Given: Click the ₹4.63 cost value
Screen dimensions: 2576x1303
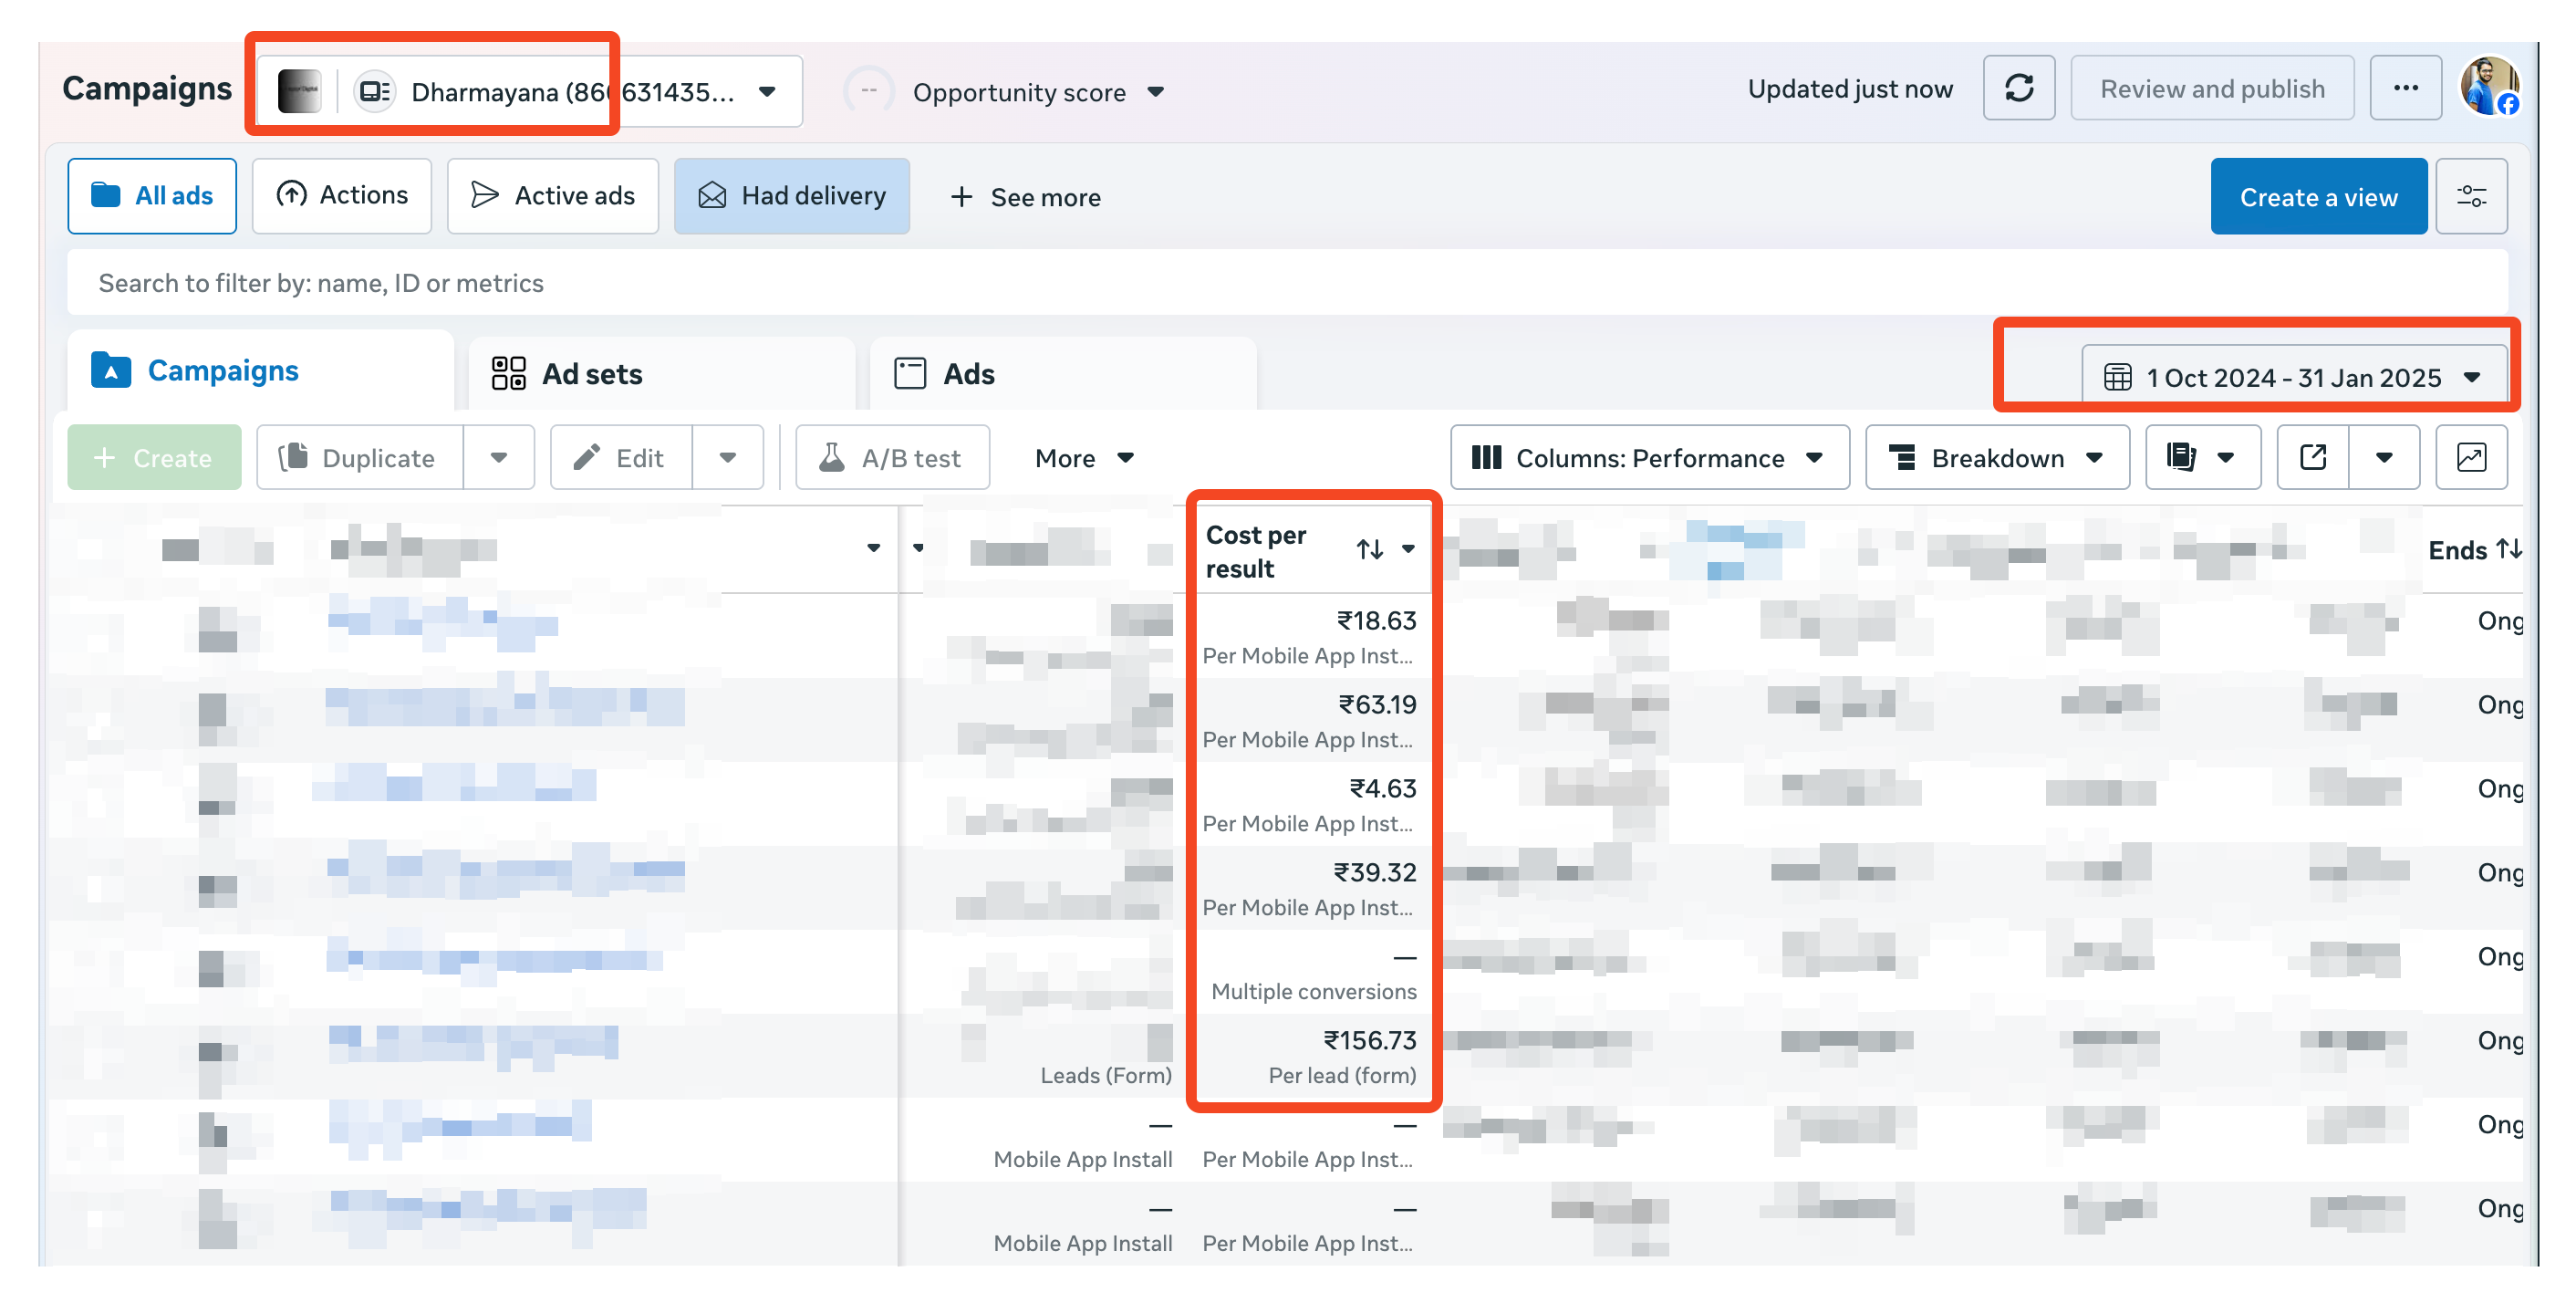Looking at the screenshot, I should [x=1383, y=789].
